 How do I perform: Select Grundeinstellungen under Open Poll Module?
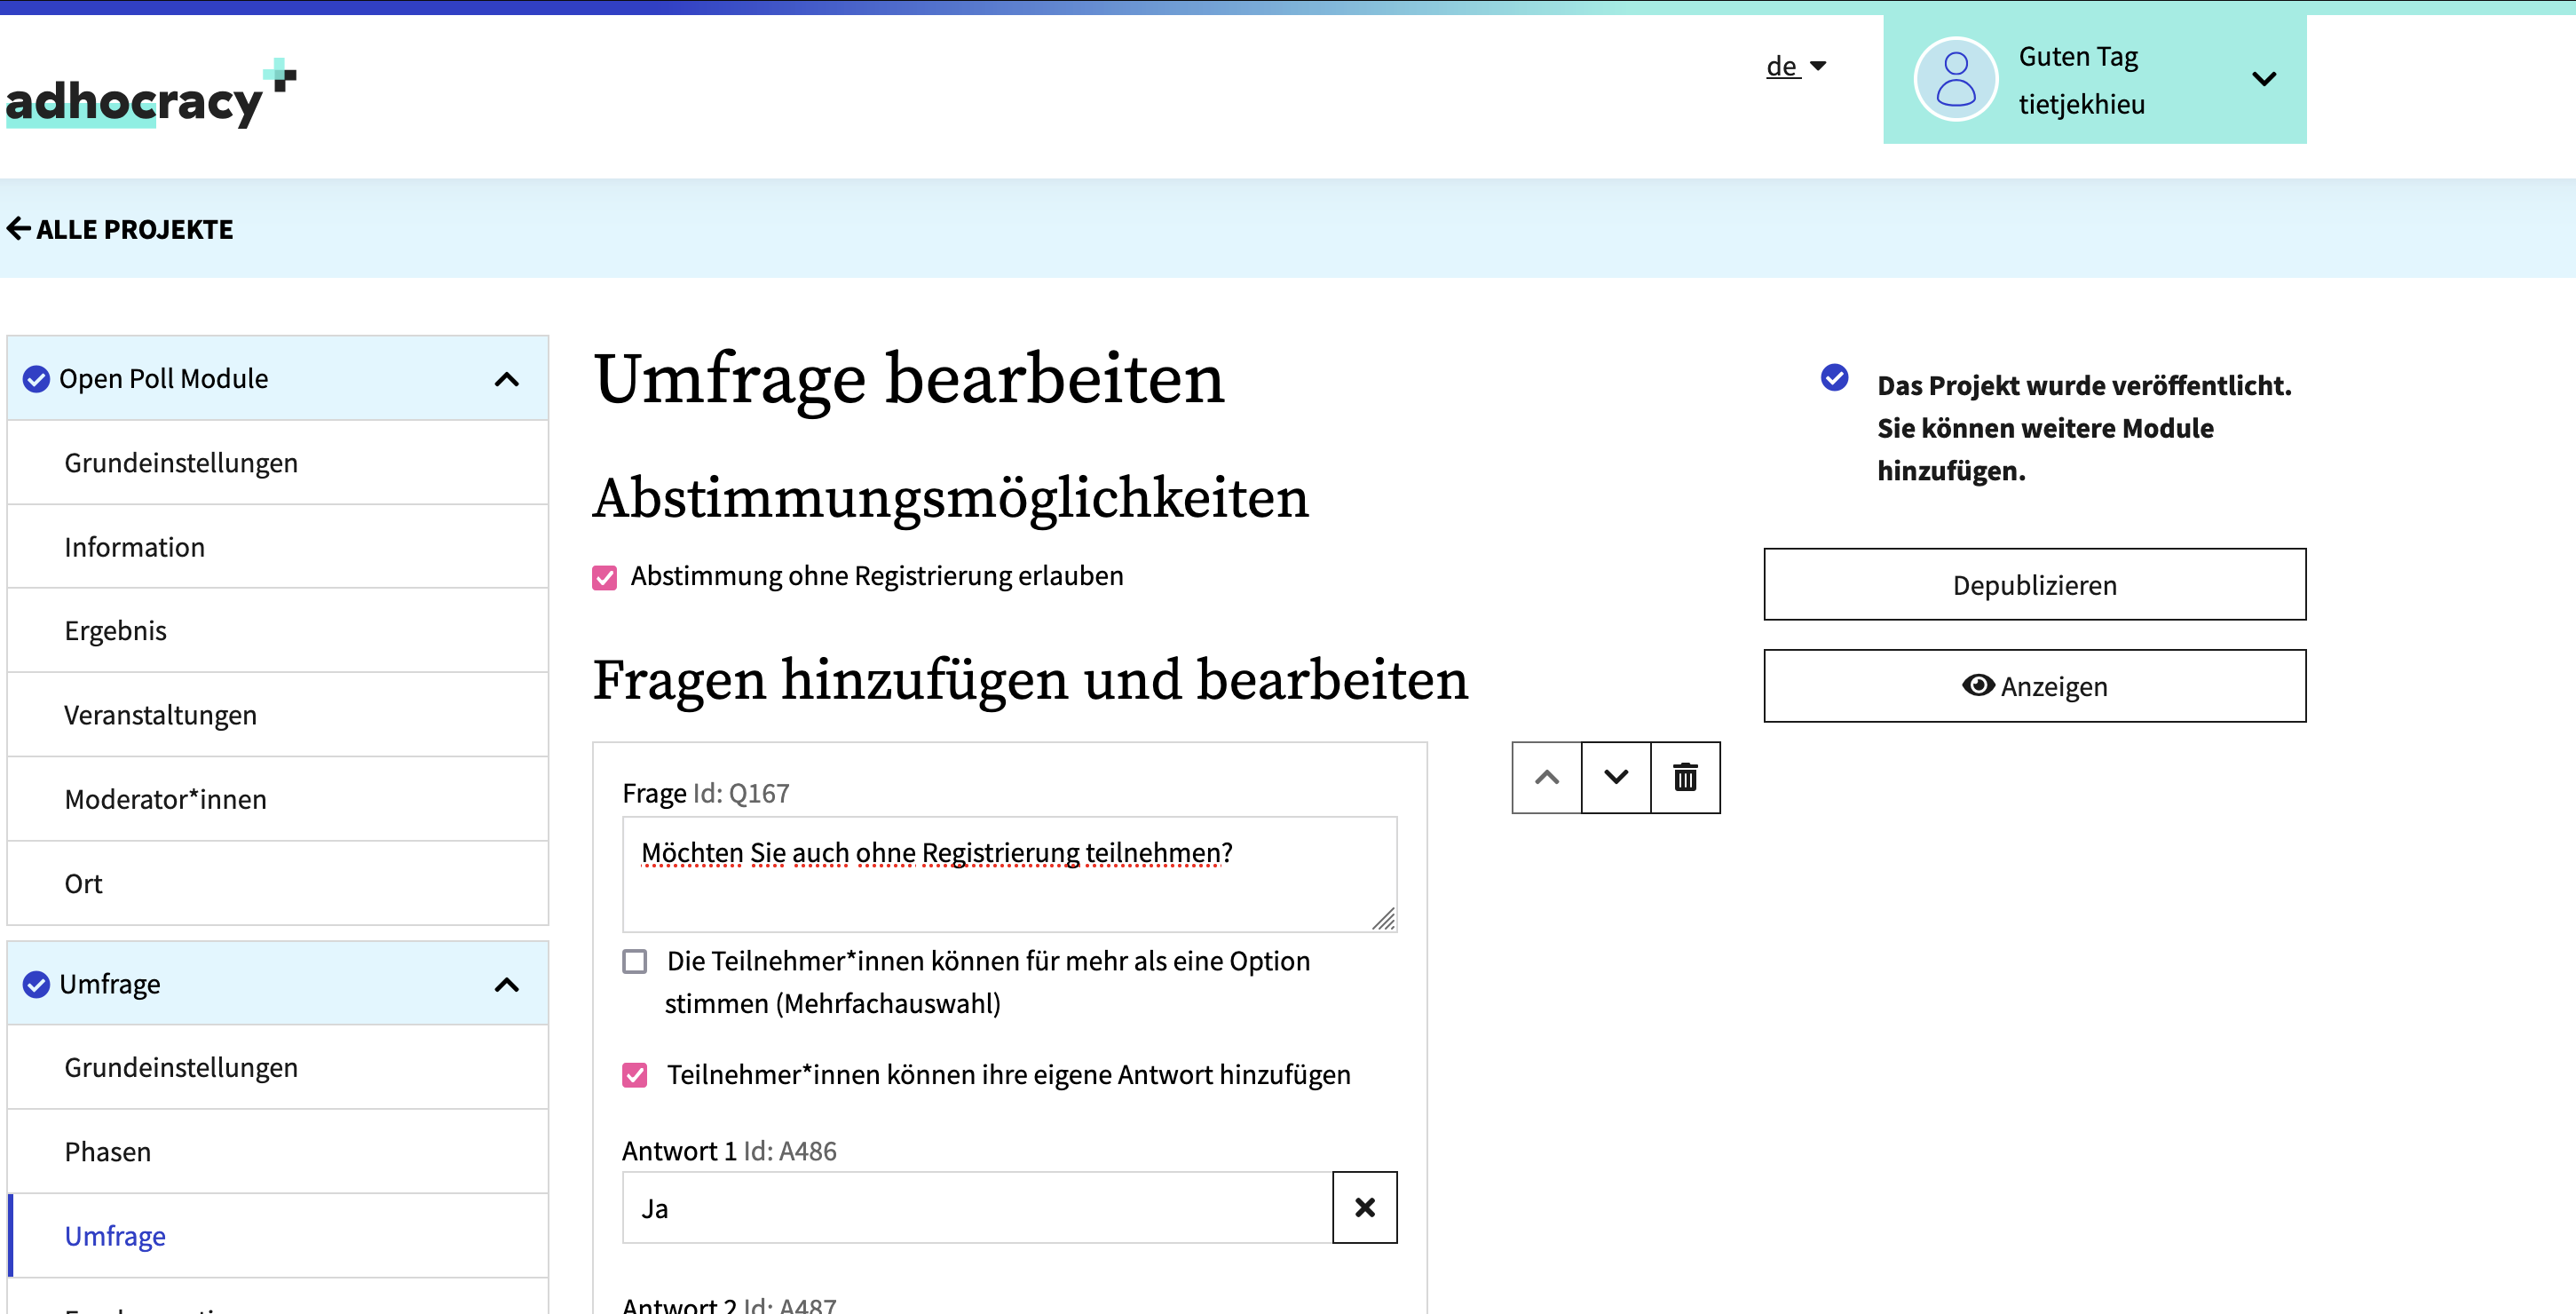click(179, 463)
